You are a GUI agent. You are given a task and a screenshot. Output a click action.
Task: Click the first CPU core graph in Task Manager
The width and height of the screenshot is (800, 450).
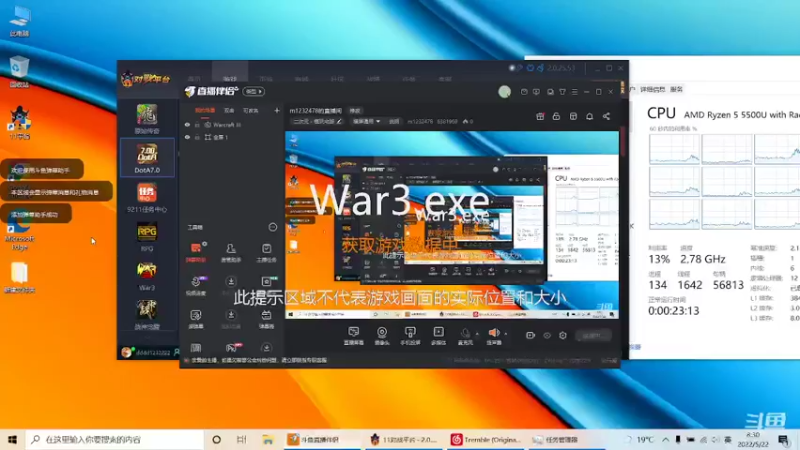point(674,149)
